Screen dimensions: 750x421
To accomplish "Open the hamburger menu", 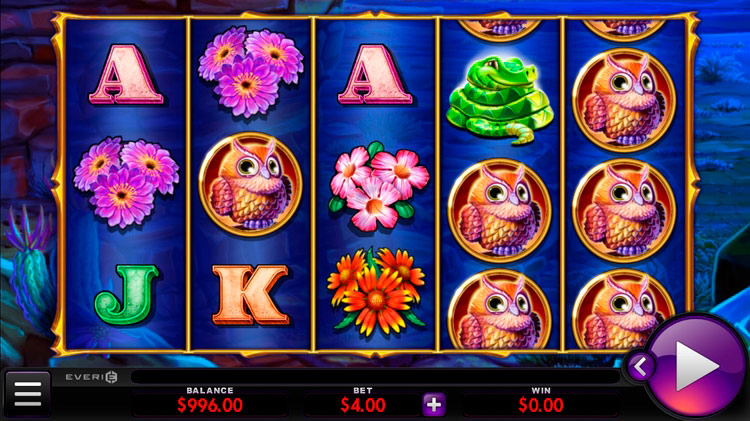I will tap(28, 393).
